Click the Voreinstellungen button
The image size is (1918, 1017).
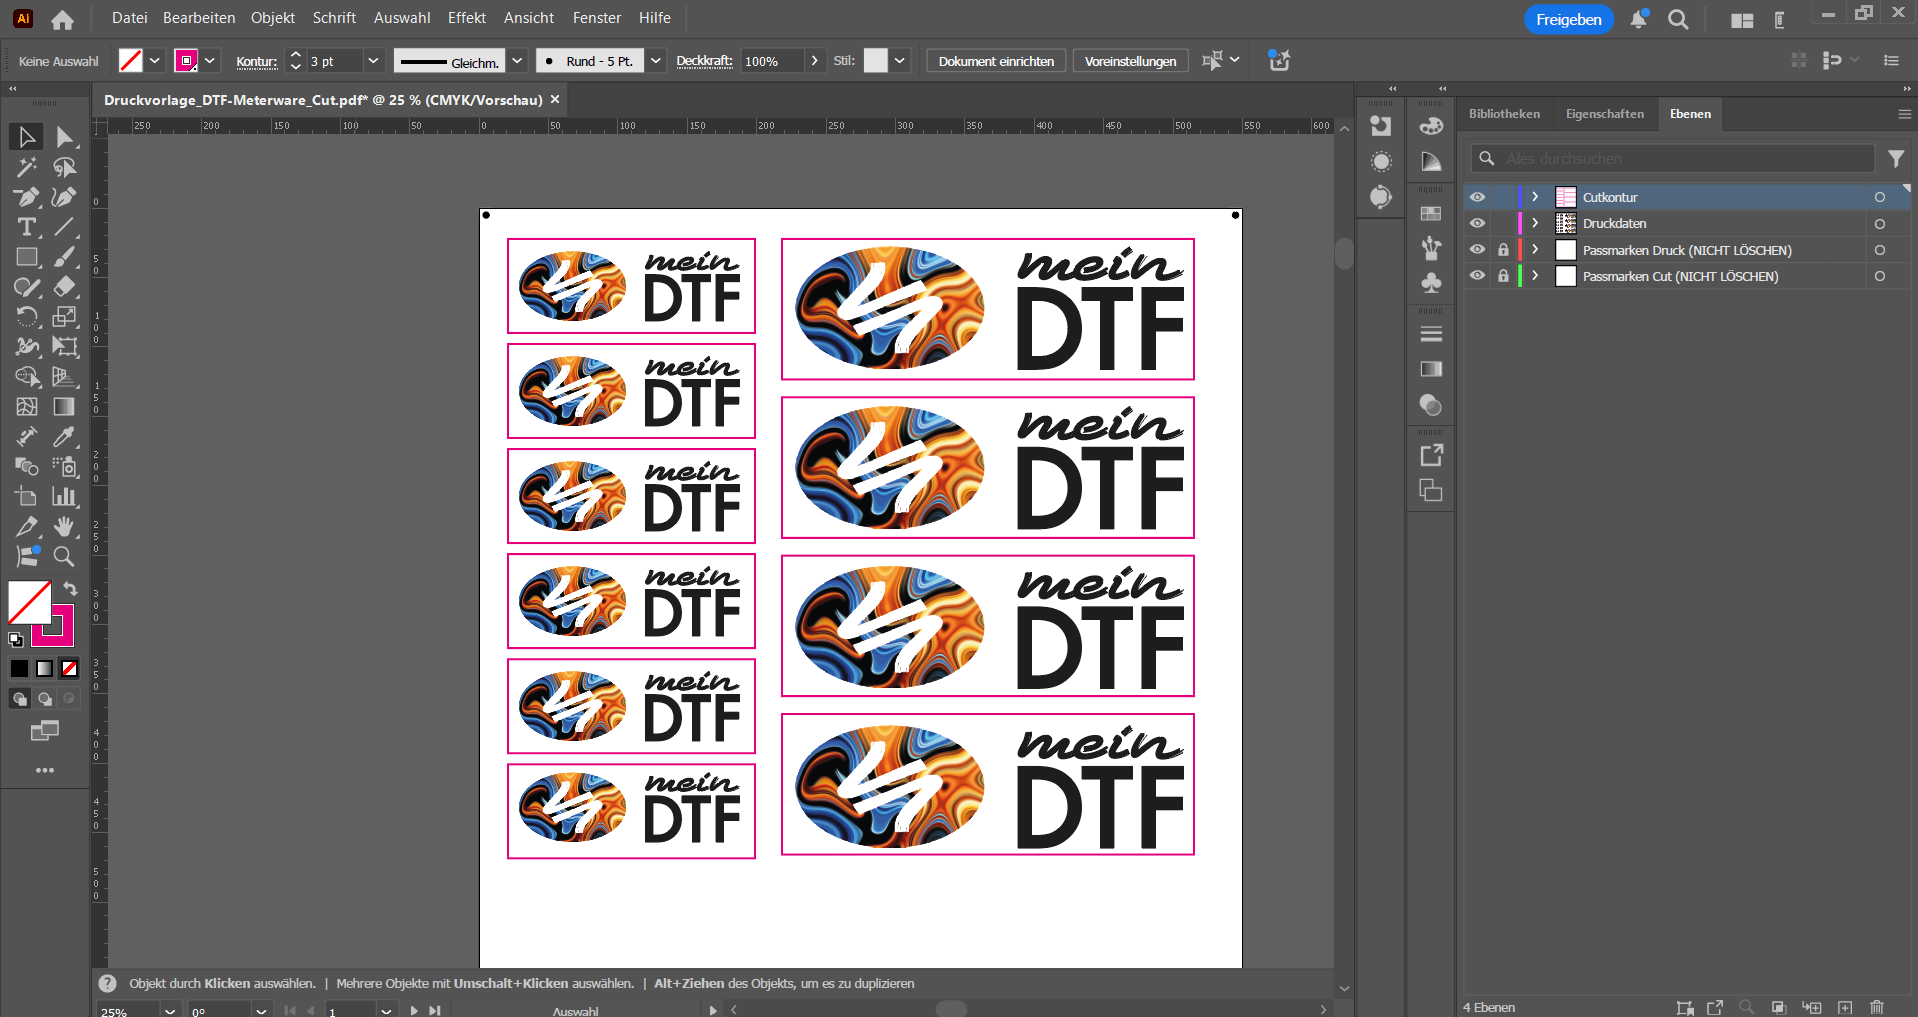pos(1130,61)
